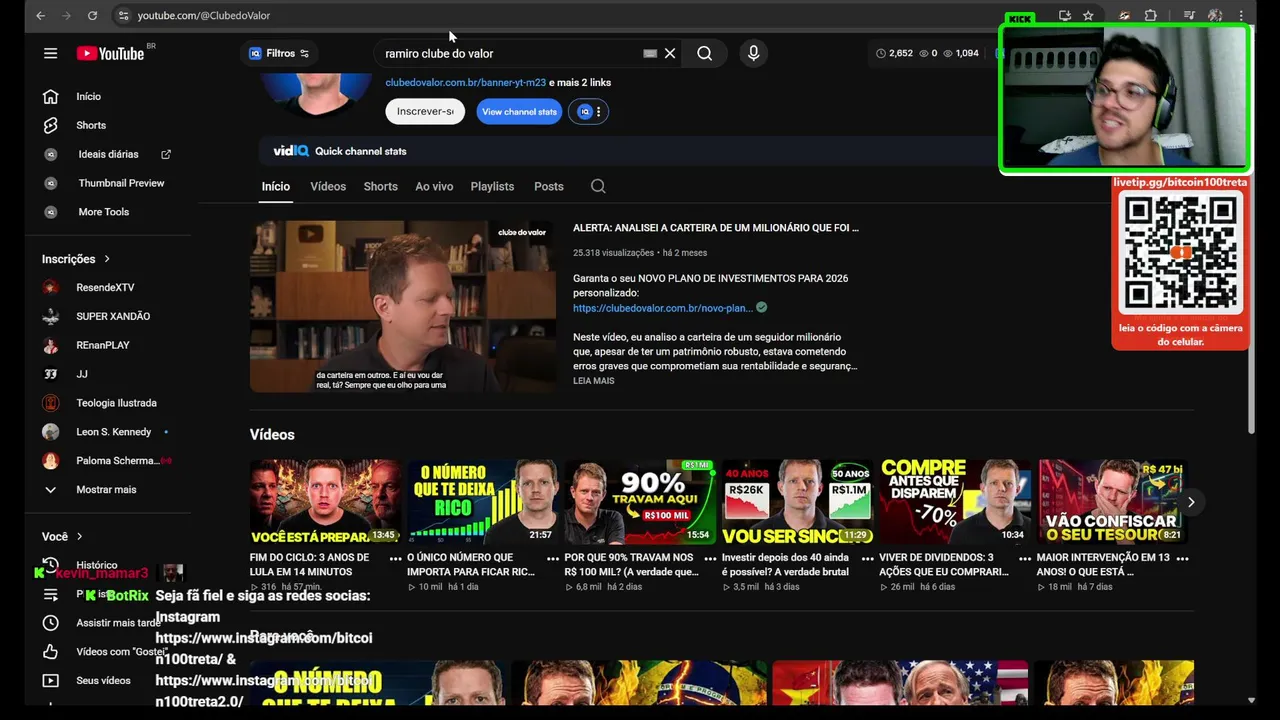
Task: Open Chrome three-dot menu
Action: point(1241,16)
